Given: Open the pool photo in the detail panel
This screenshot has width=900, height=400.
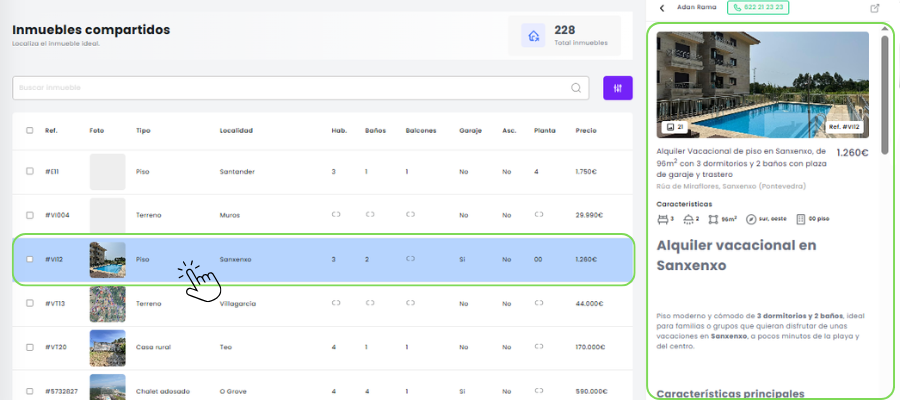Looking at the screenshot, I should tap(762, 85).
